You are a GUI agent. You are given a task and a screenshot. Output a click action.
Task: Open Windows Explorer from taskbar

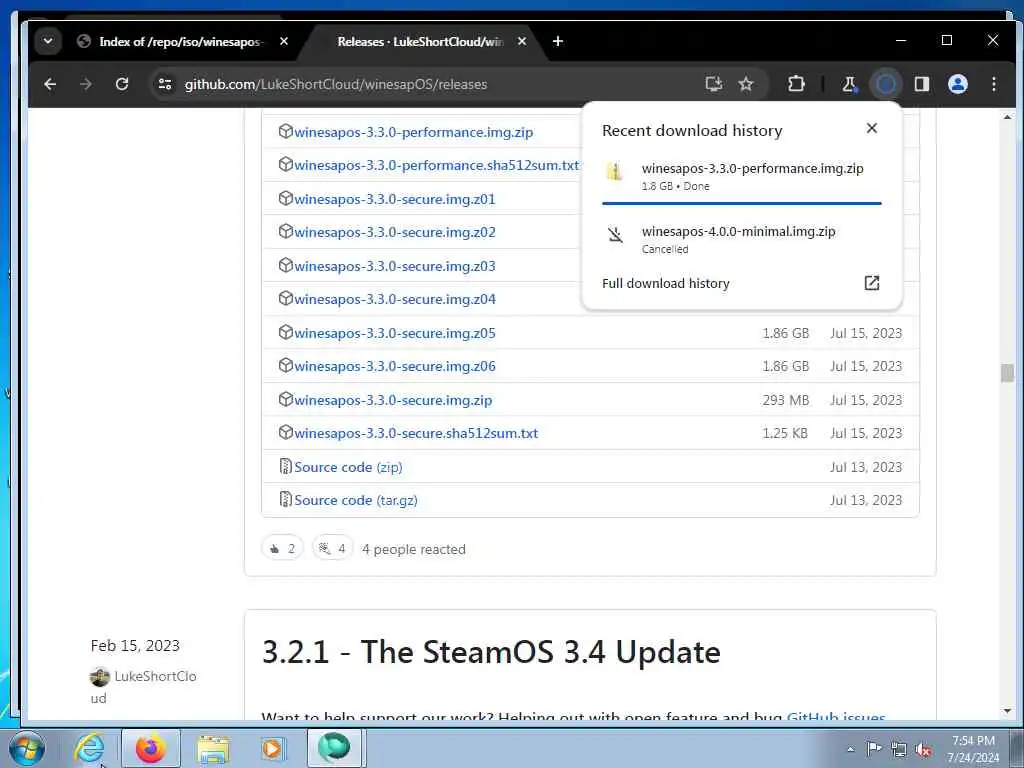tap(213, 750)
